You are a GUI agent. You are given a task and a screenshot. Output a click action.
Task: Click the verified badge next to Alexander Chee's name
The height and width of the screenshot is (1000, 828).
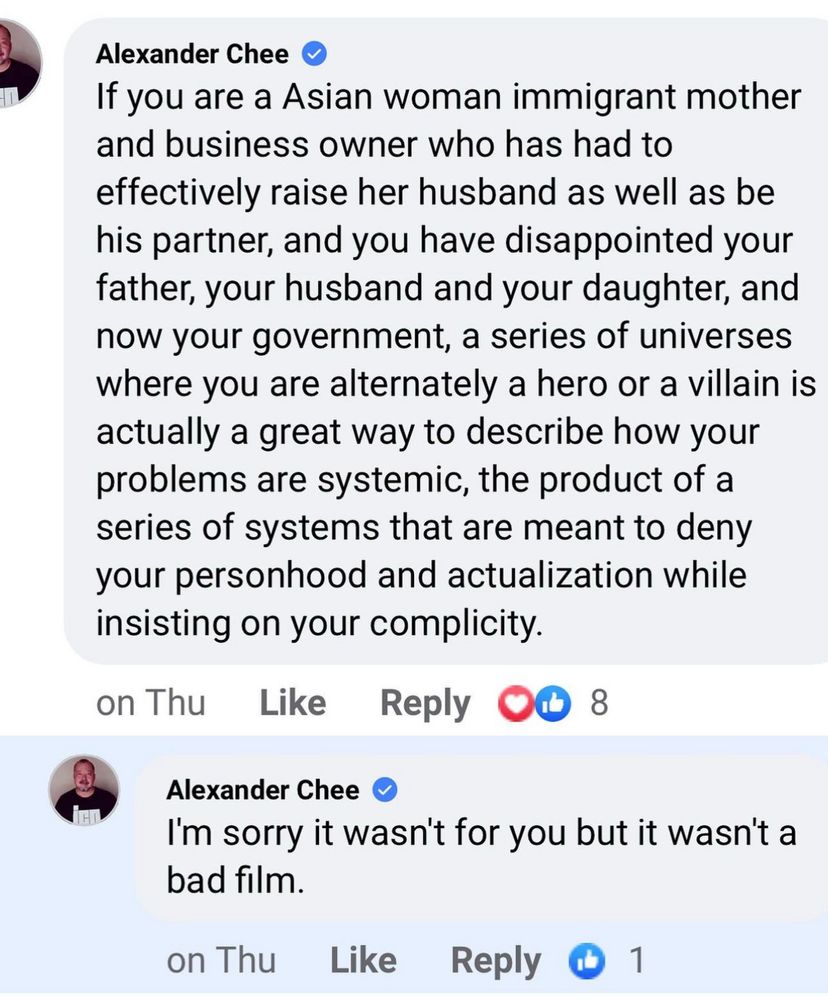pos(315,53)
